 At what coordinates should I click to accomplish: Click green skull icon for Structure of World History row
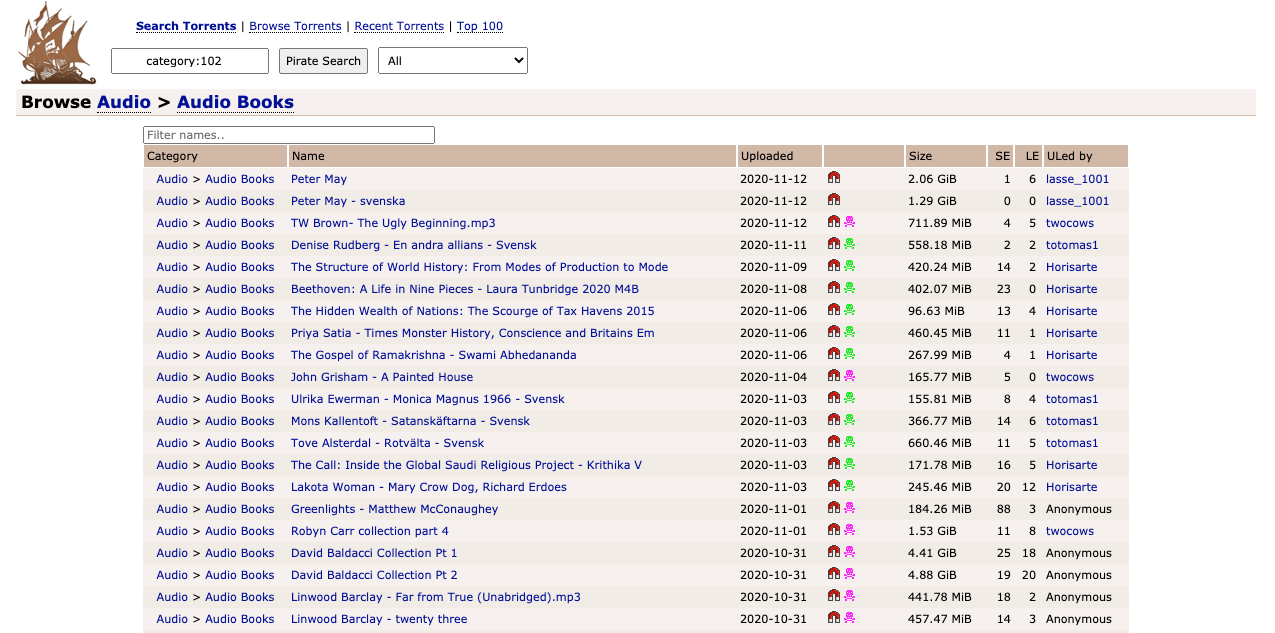click(849, 266)
